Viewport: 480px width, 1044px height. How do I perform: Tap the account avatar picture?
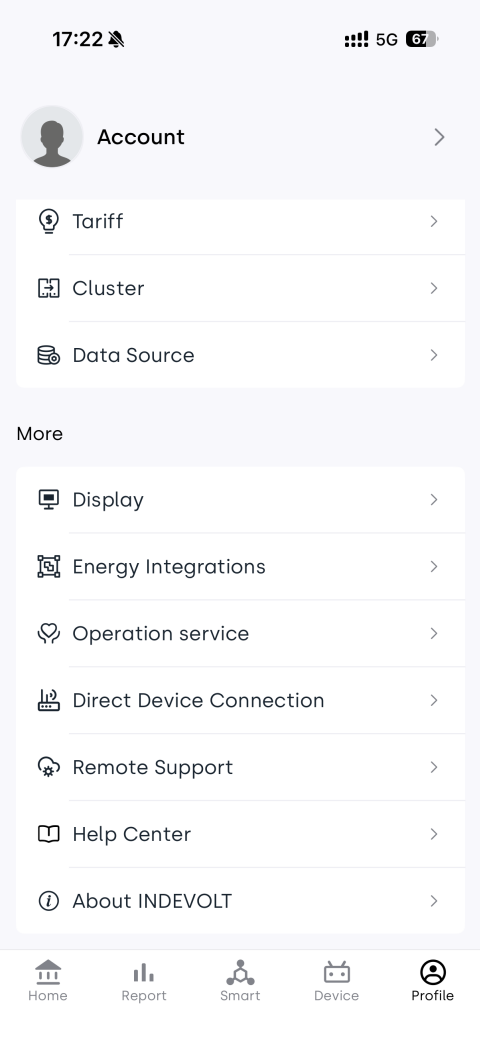pyautogui.click(x=52, y=136)
